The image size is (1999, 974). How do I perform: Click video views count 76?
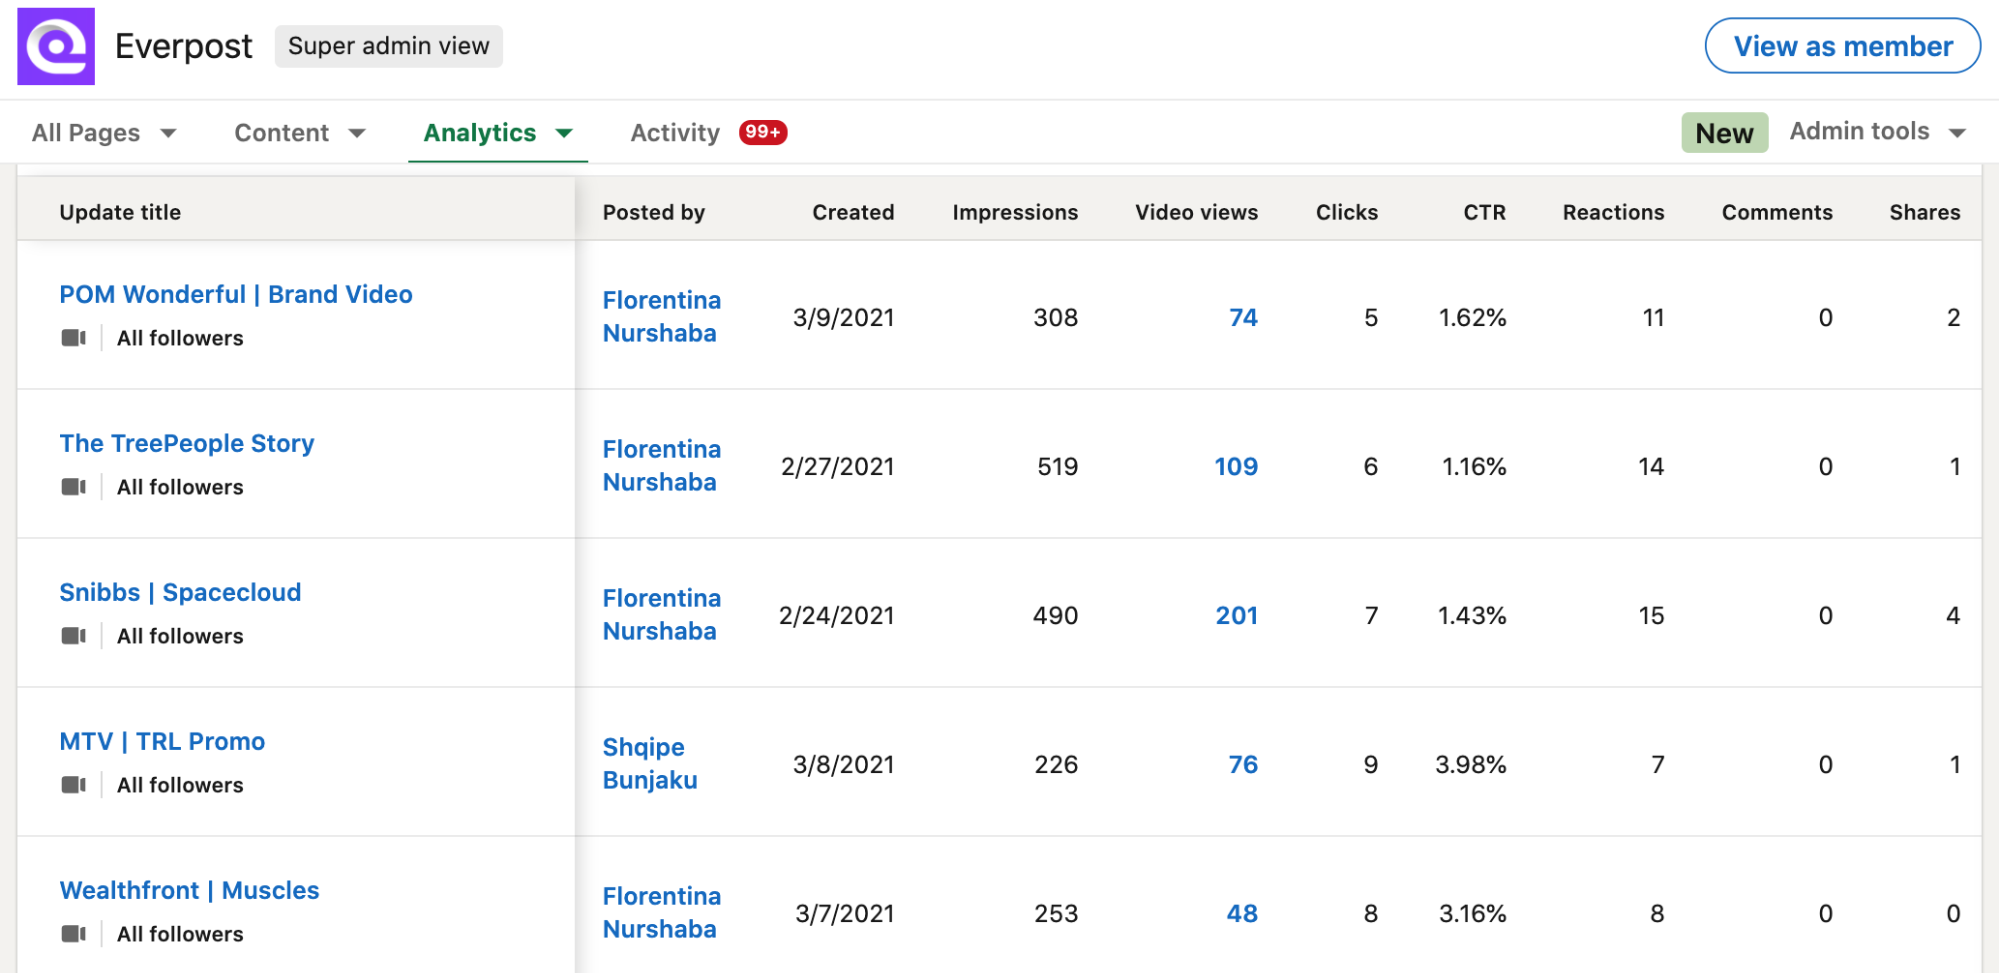1243,765
